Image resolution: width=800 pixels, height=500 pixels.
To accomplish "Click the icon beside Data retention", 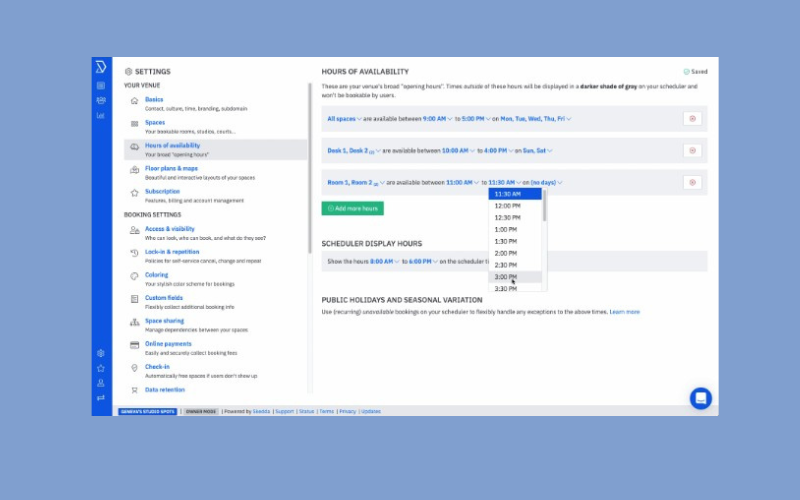I will click(x=134, y=390).
